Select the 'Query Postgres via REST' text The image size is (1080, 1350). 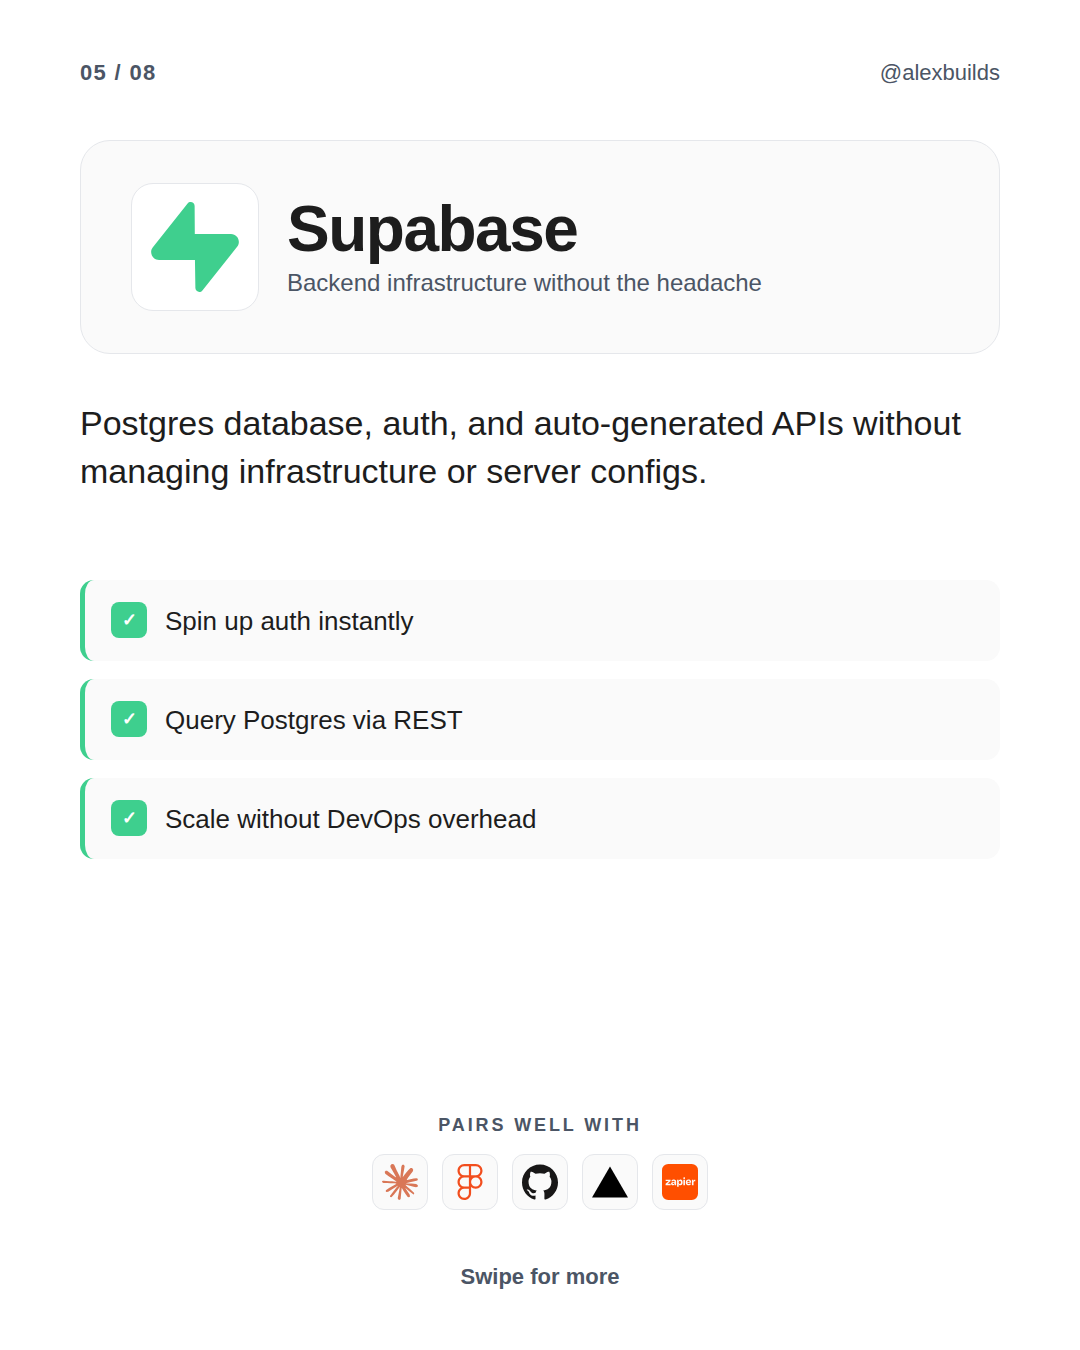313,720
